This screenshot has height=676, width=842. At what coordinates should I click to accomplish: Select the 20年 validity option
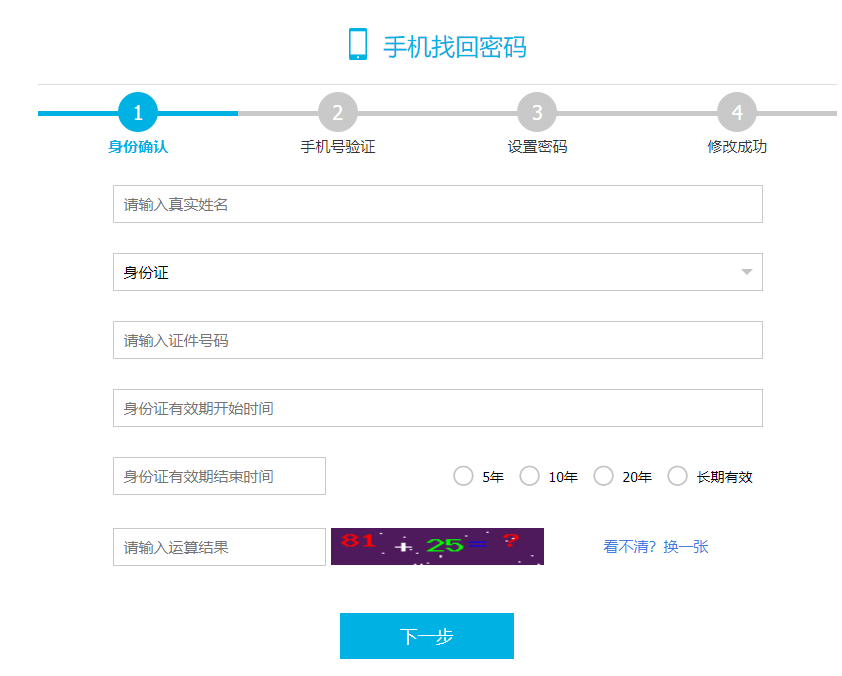(x=603, y=476)
